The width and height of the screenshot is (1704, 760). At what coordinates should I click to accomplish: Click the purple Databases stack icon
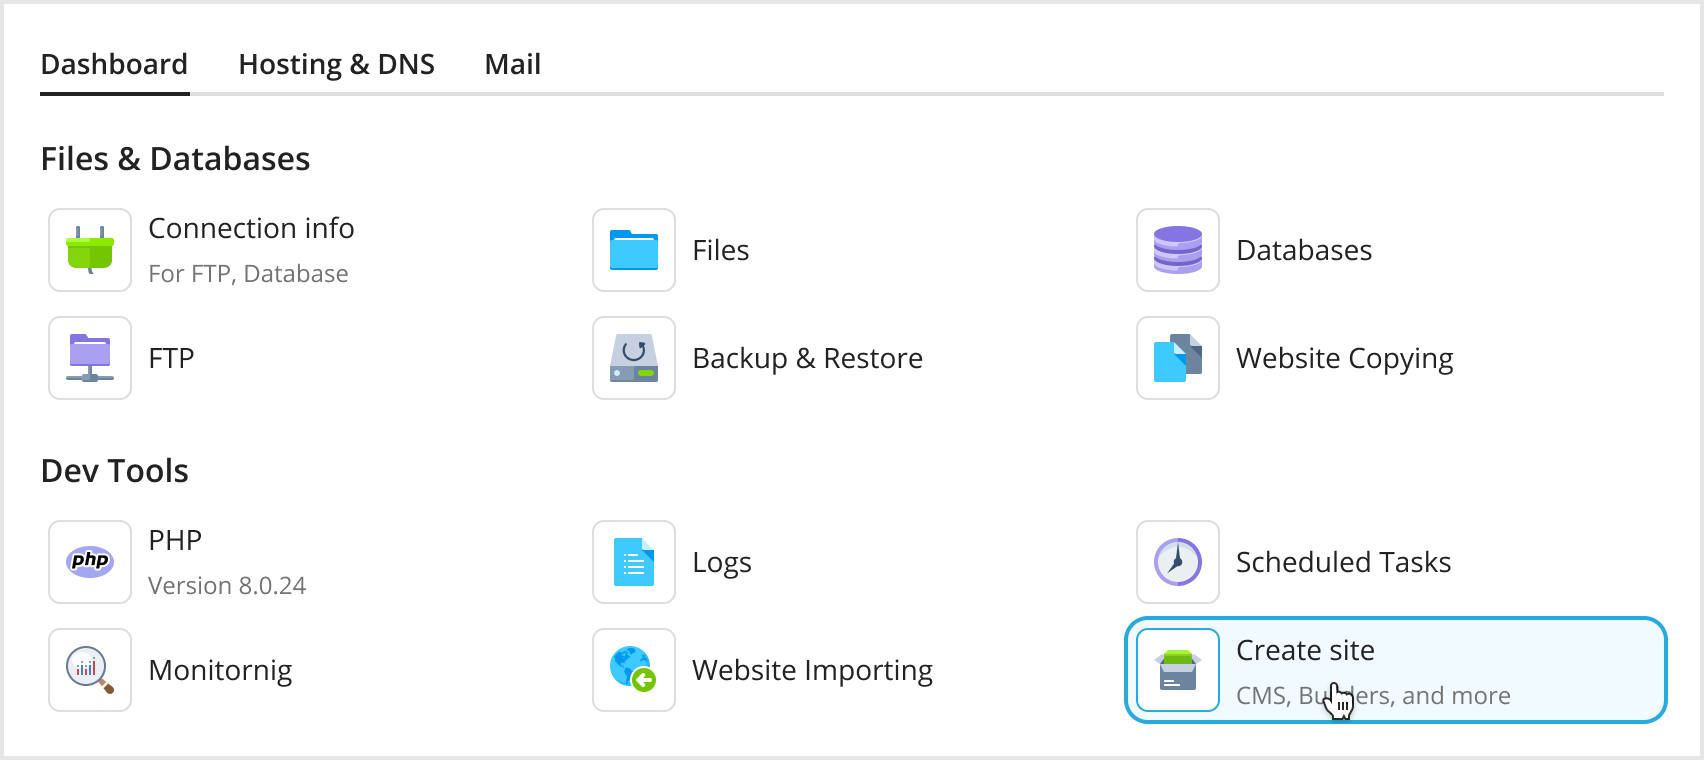coord(1178,250)
